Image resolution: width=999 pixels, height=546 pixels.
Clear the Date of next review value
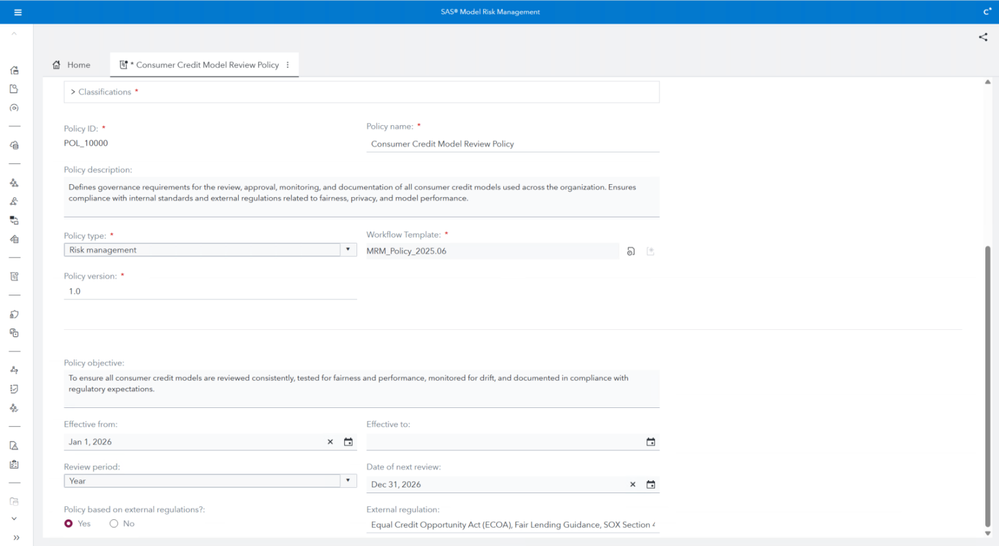tap(633, 484)
